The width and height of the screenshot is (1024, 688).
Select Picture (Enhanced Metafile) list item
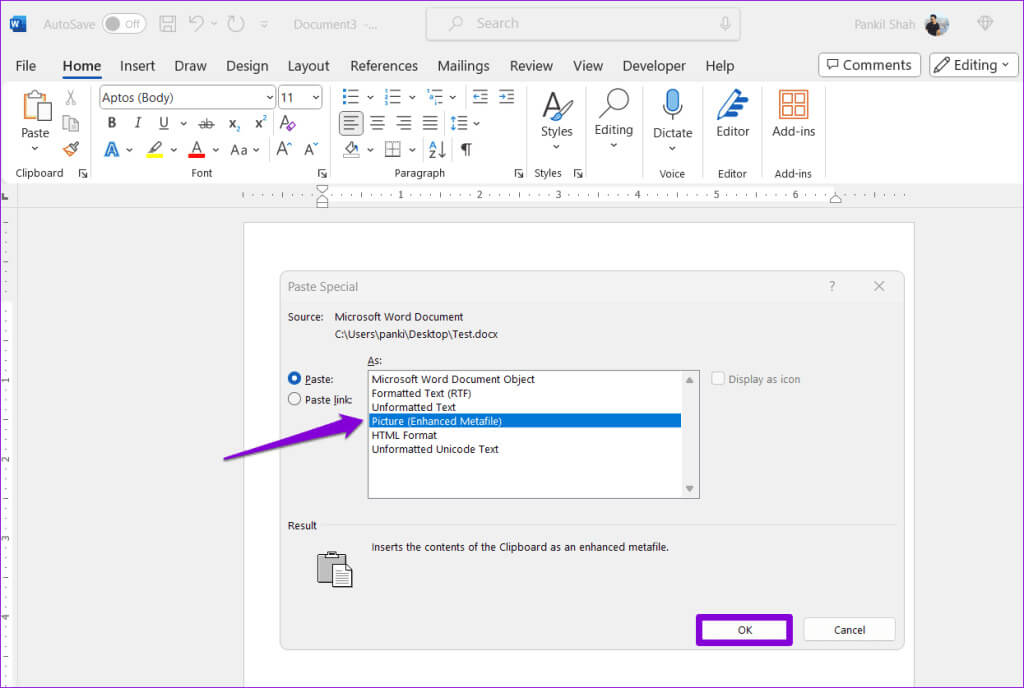click(525, 421)
